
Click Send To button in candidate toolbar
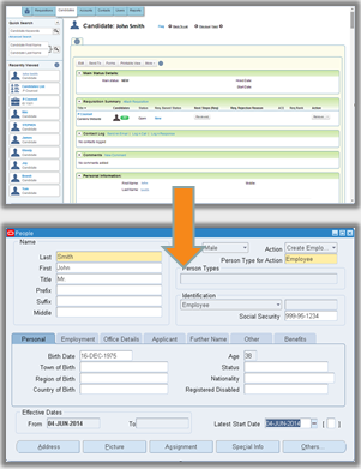coord(95,63)
